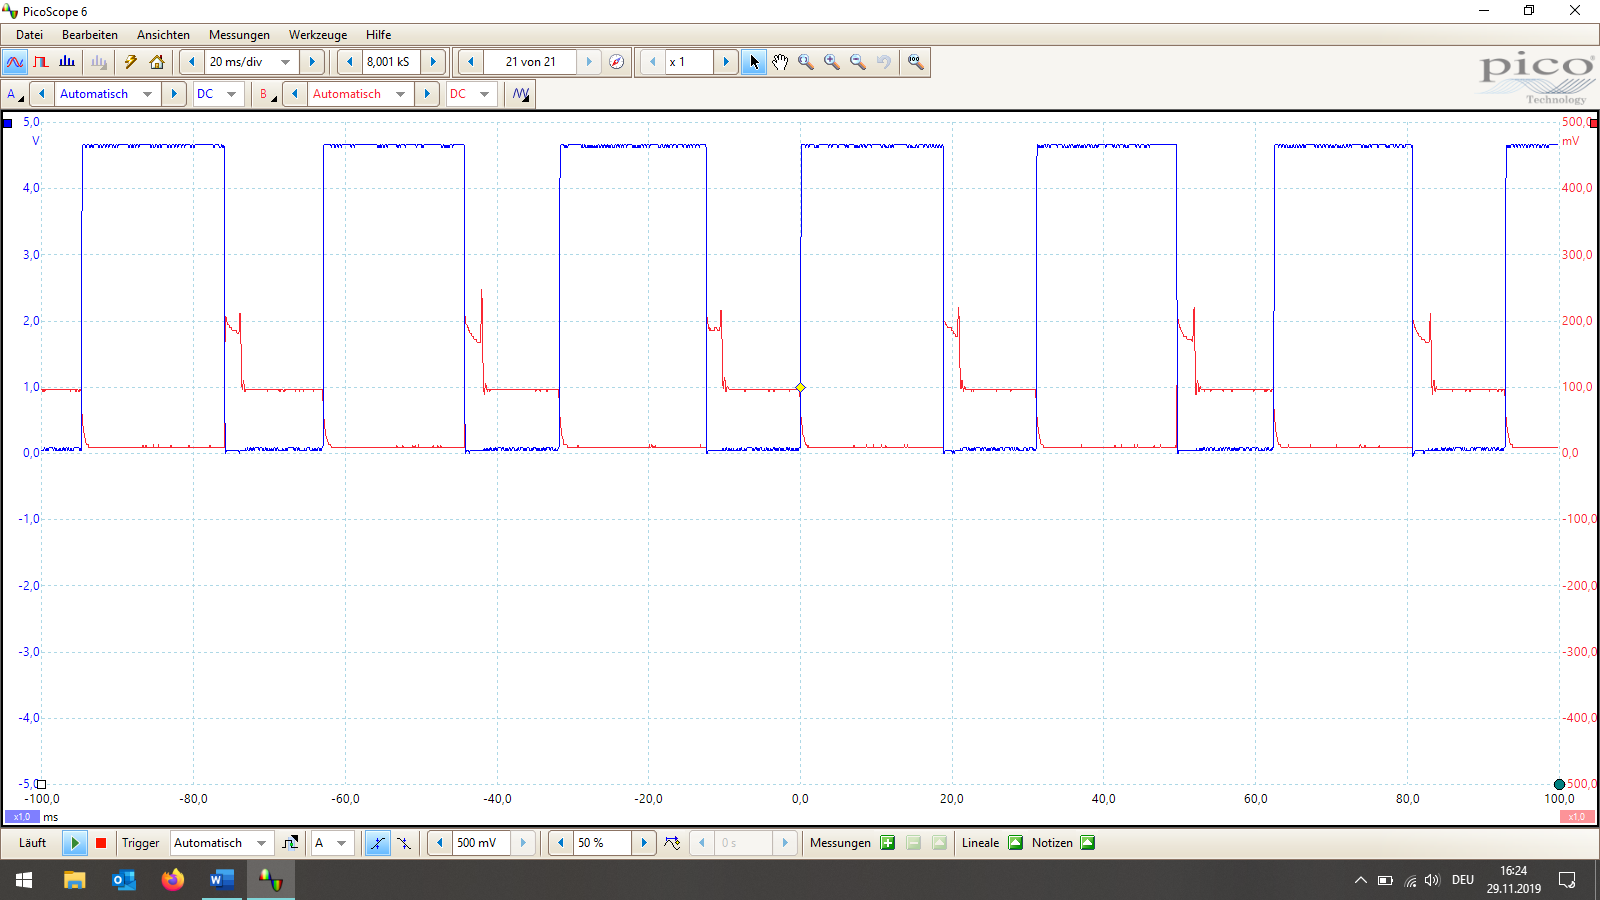Click the 21 von 21 buffer field

tap(530, 62)
